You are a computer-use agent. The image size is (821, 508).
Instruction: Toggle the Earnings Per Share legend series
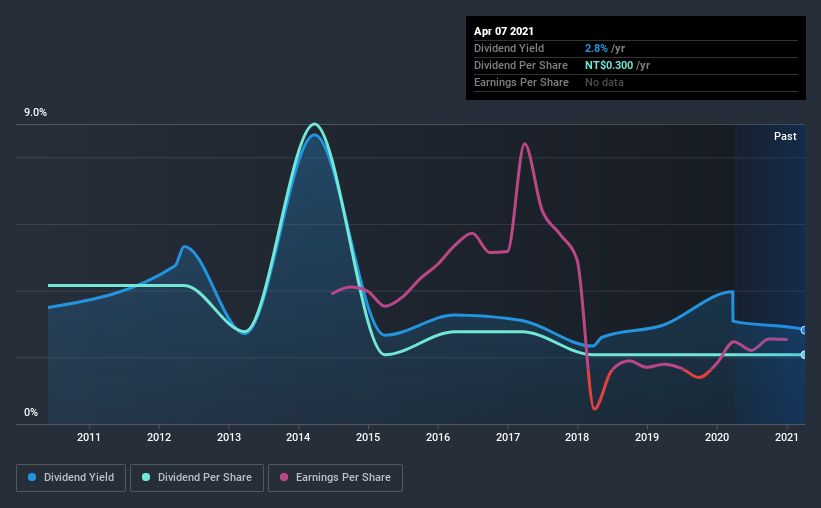point(338,478)
